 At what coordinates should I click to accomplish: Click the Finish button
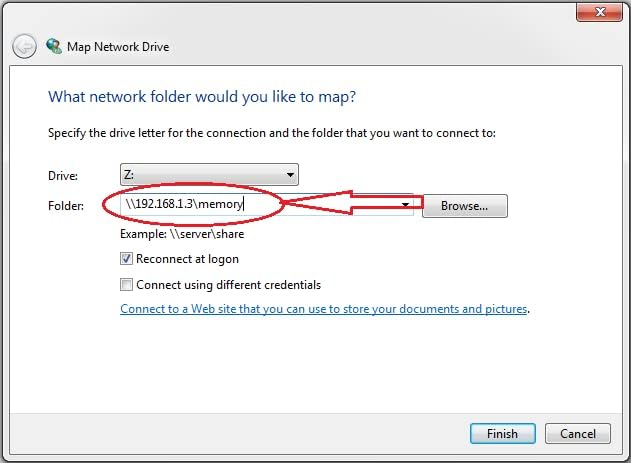click(502, 434)
